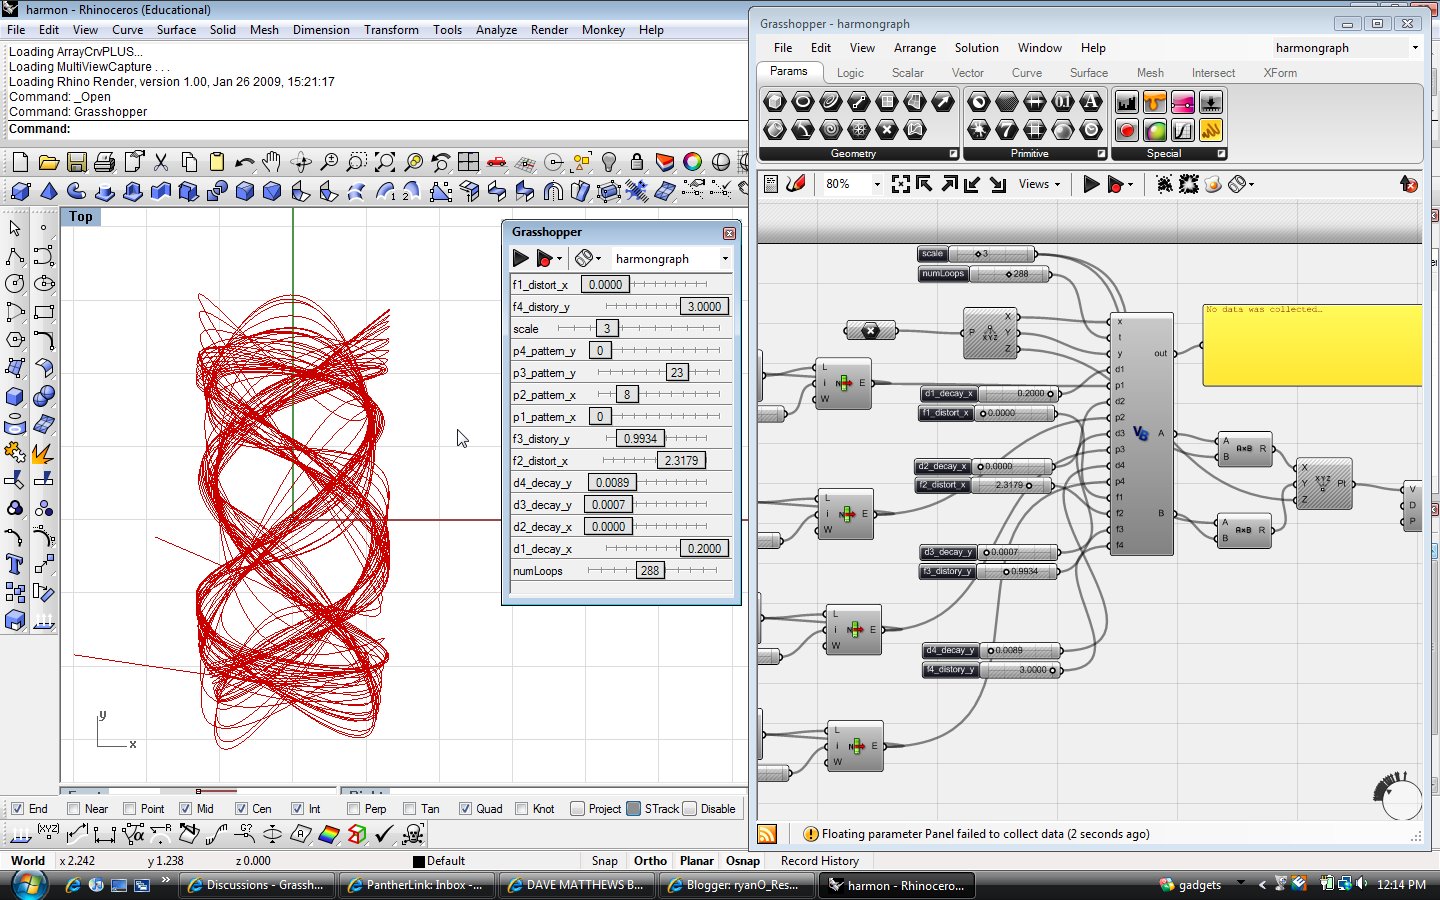Enable the Perp osnap checkbox

(x=353, y=809)
